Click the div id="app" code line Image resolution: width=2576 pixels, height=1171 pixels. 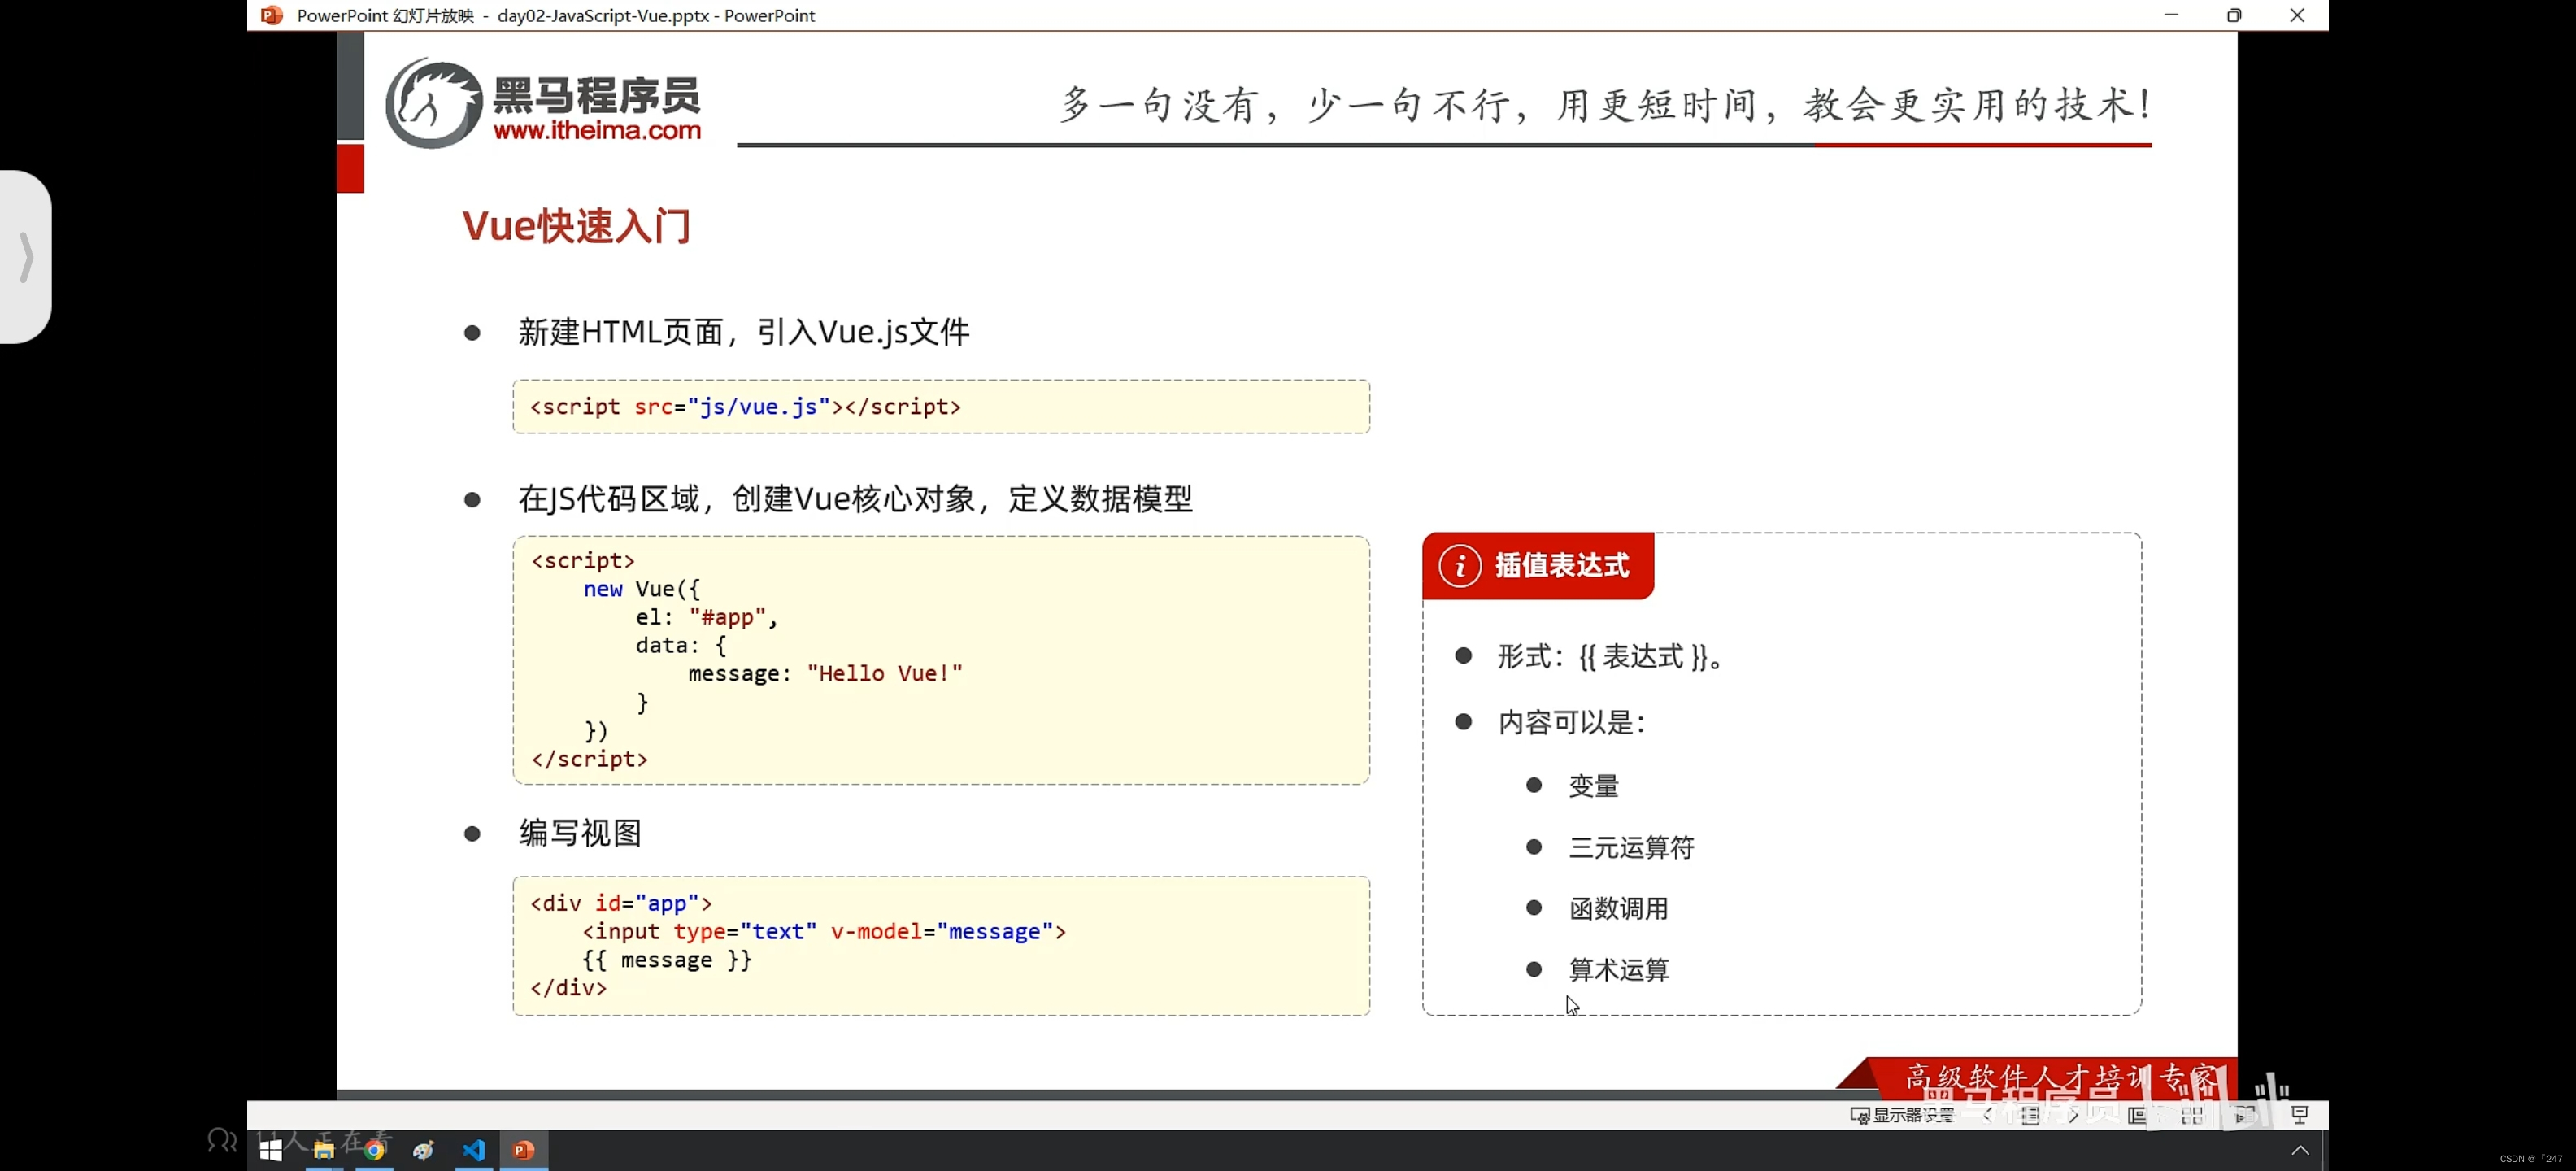coord(621,903)
